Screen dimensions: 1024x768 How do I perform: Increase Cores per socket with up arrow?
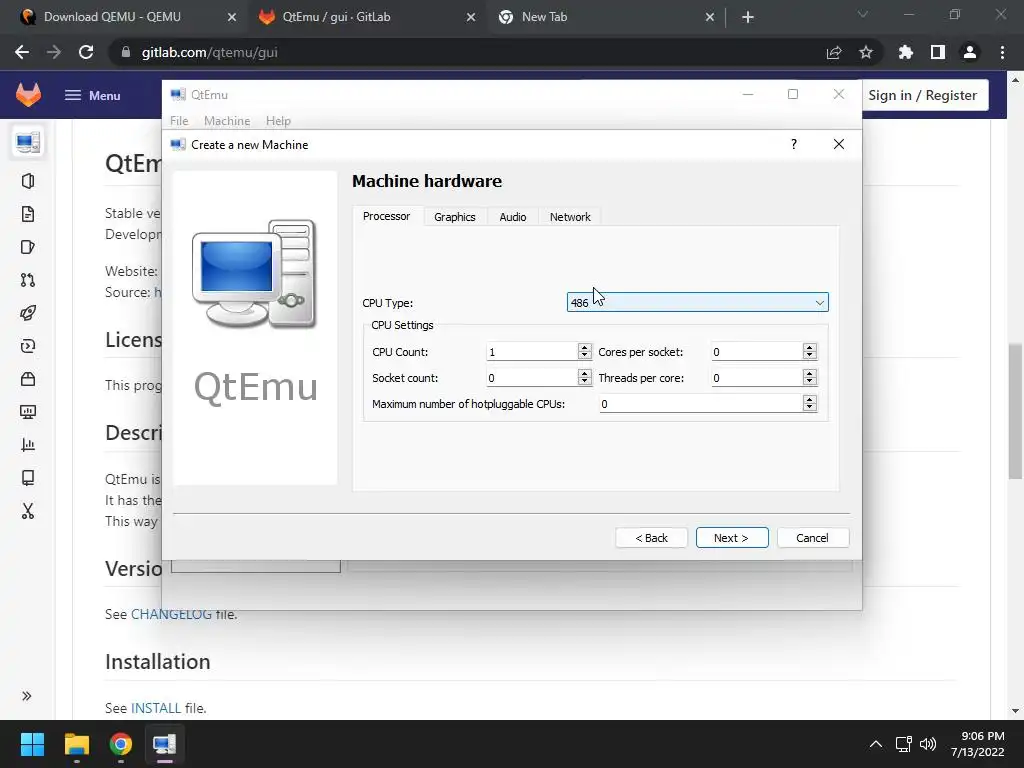[x=809, y=347]
